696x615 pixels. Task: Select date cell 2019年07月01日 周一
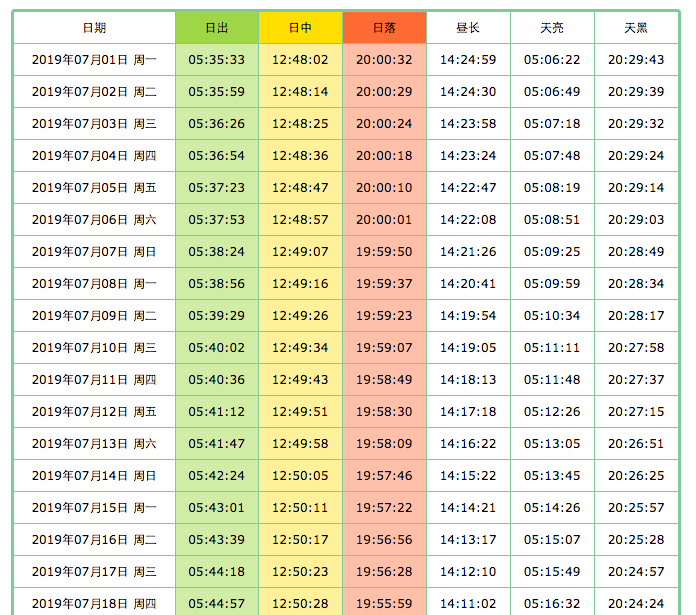[94, 59]
